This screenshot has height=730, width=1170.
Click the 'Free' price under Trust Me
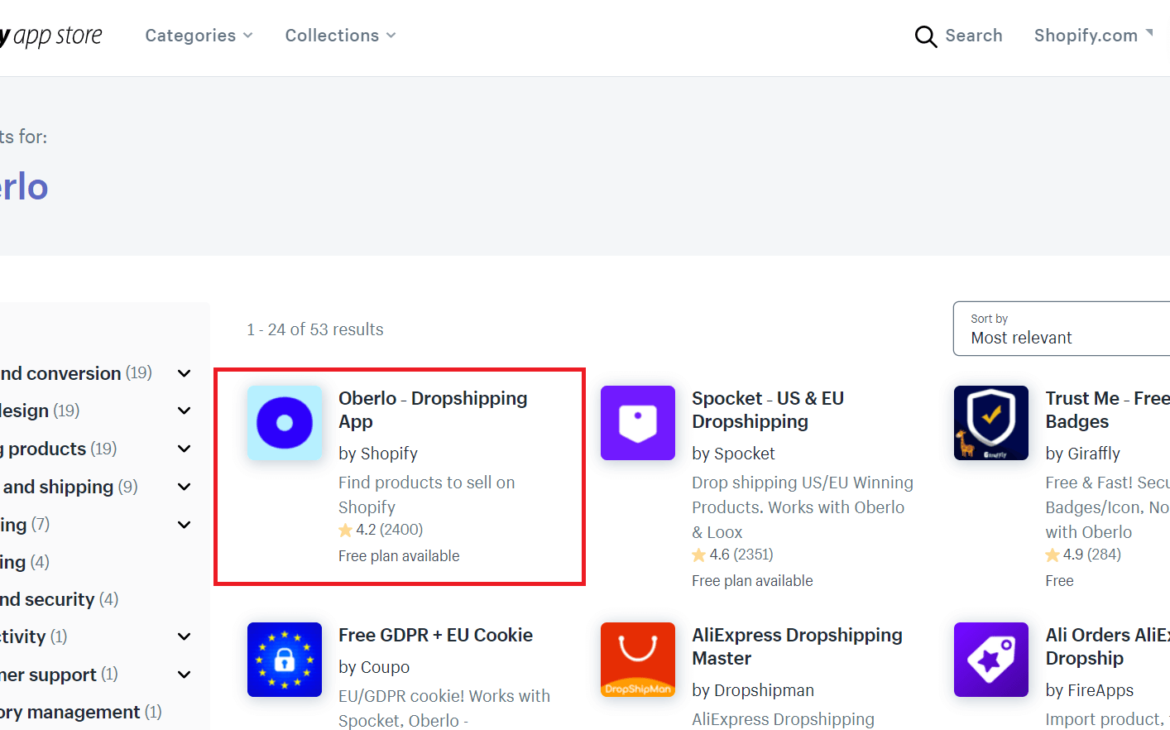pyautogui.click(x=1060, y=581)
